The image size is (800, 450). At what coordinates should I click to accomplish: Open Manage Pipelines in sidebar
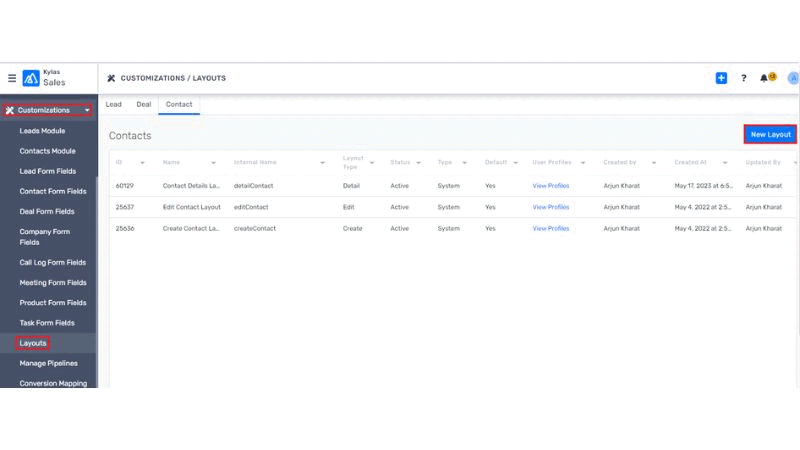click(48, 363)
